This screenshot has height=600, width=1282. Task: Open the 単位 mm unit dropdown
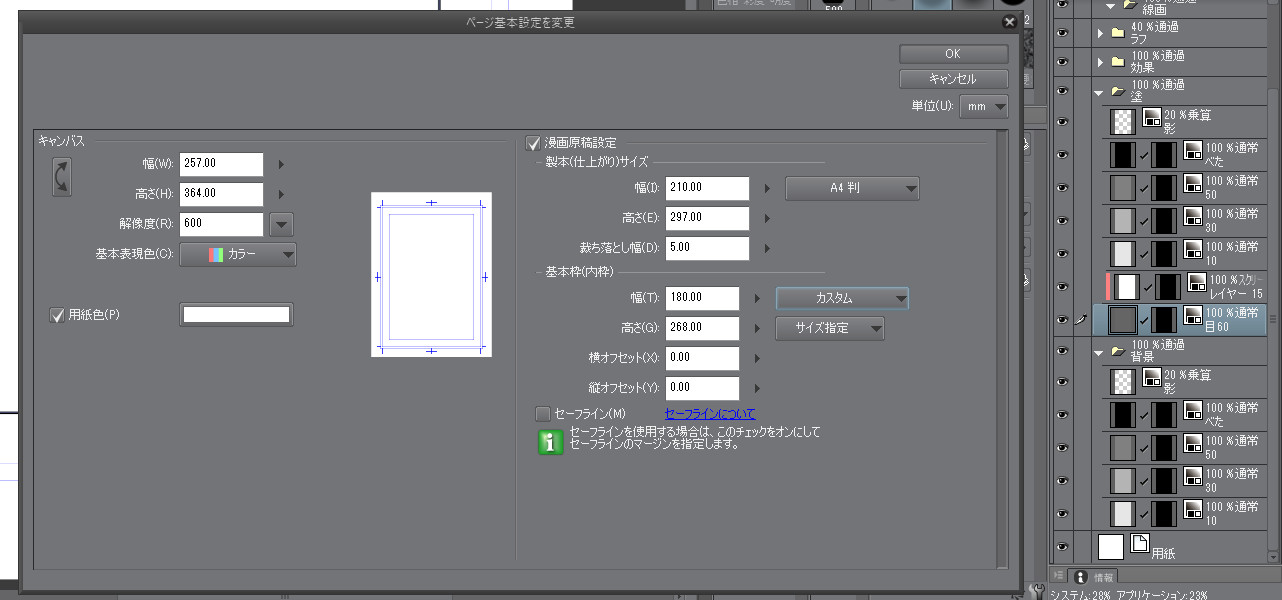(x=983, y=106)
